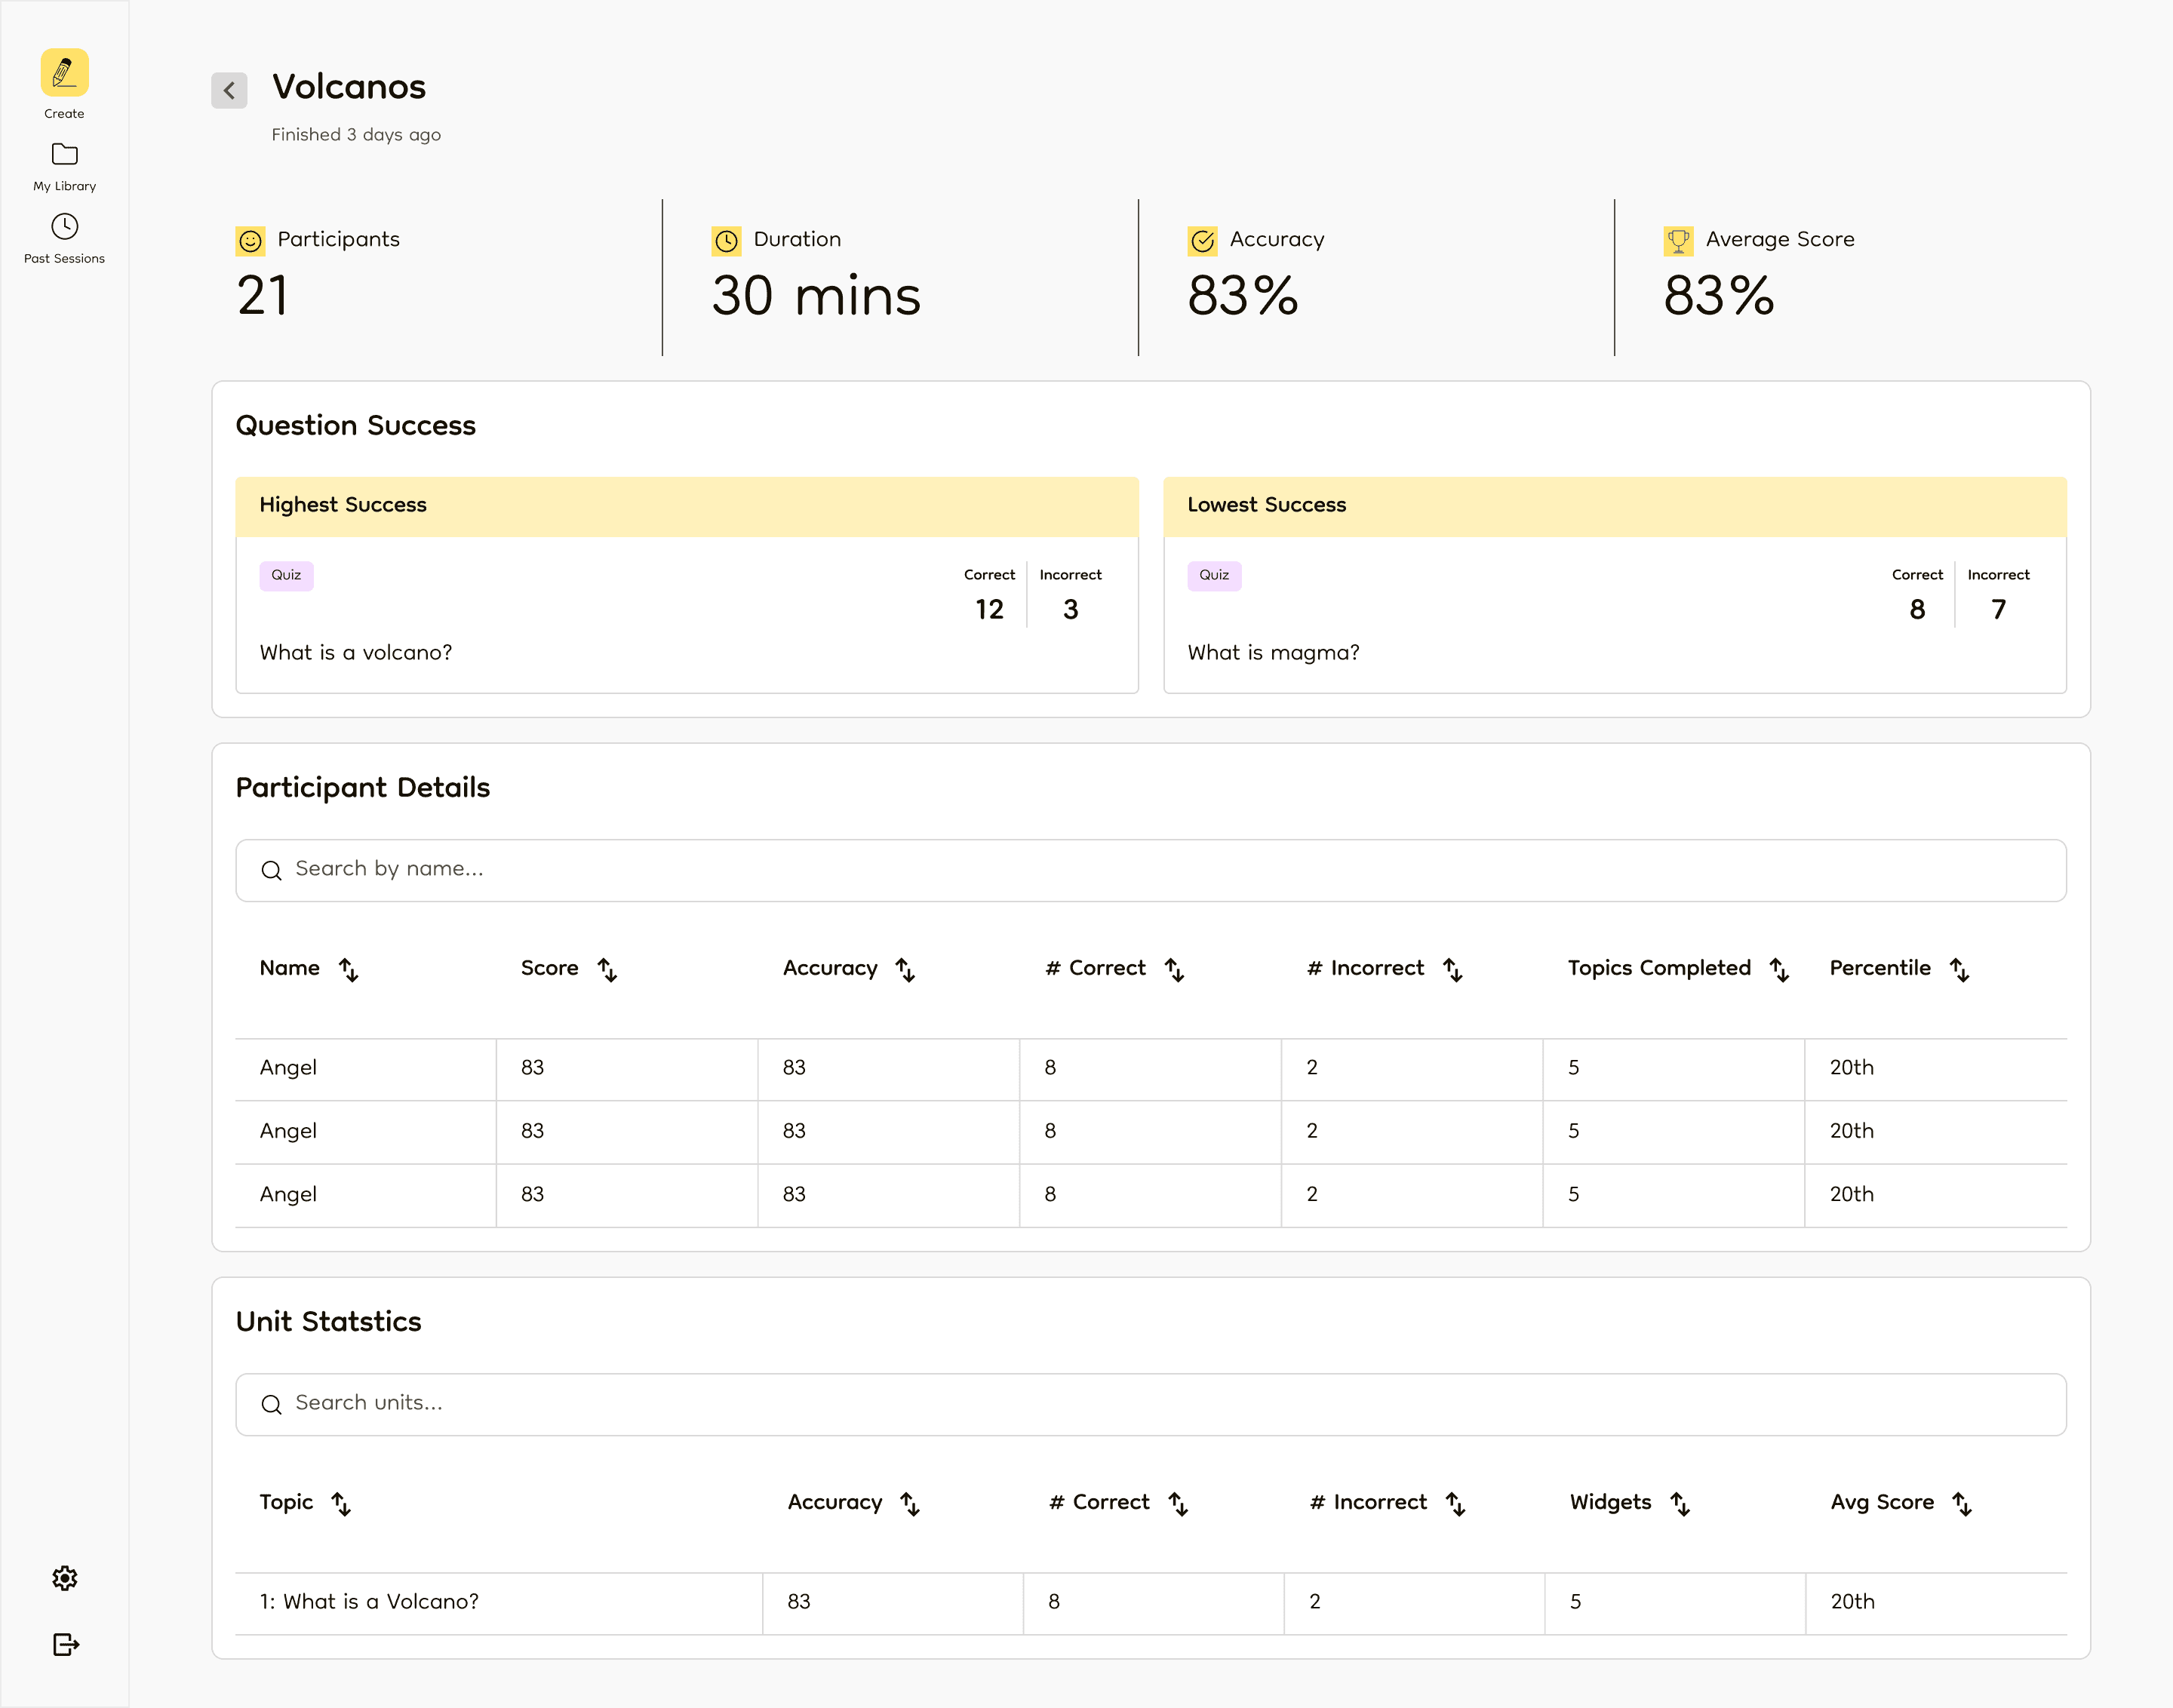Click the logout icon in sidebar

(65, 1645)
